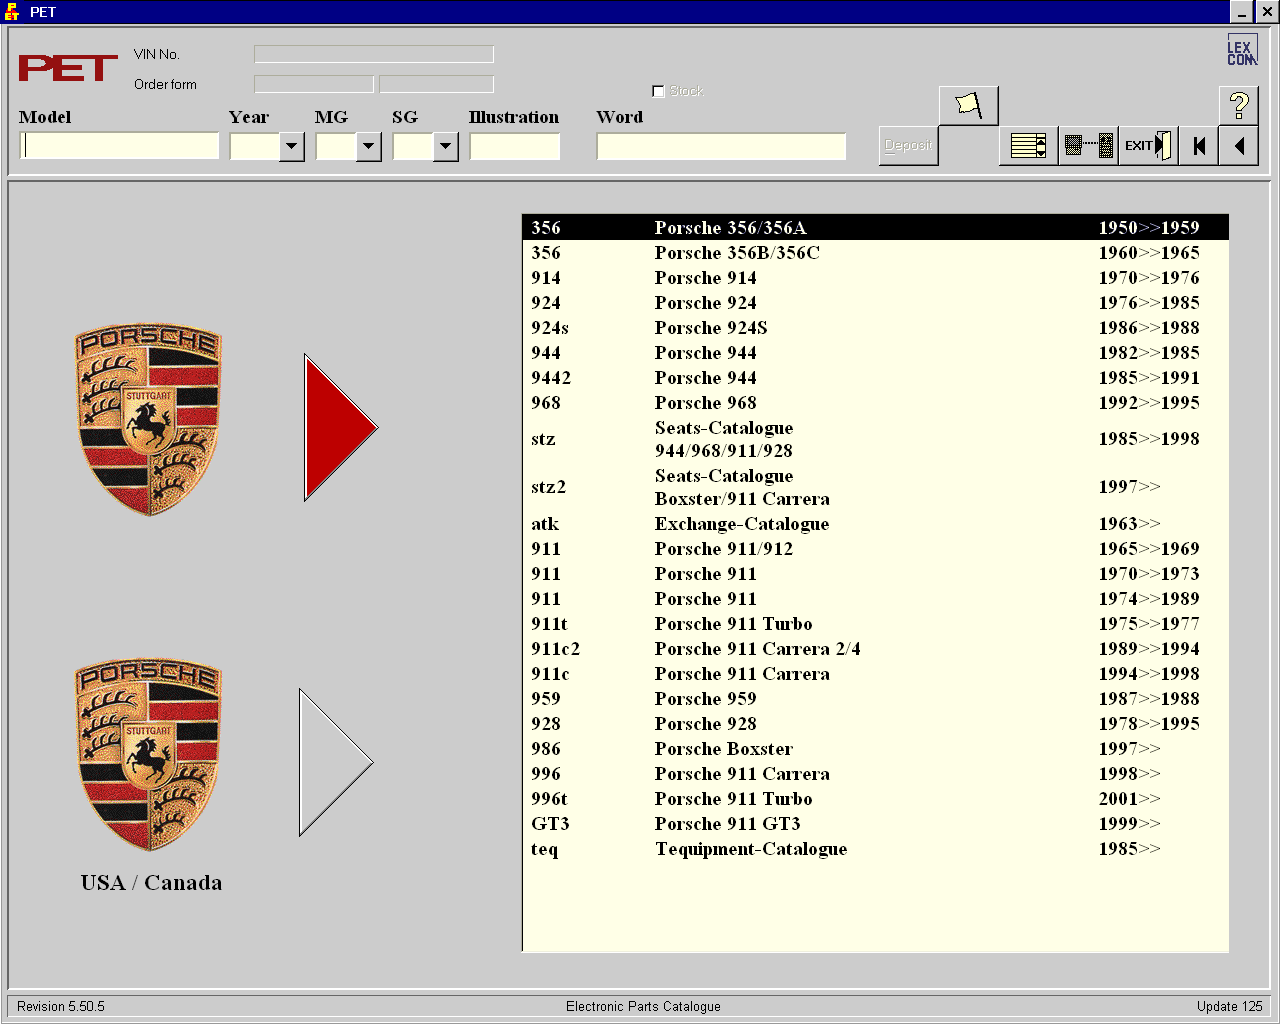Image resolution: width=1280 pixels, height=1024 pixels.
Task: Toggle the Stock checkbox
Action: pos(658,91)
